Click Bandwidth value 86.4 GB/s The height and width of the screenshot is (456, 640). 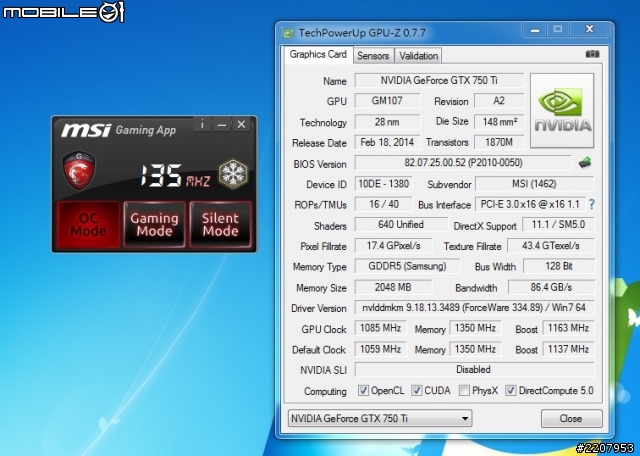551,287
